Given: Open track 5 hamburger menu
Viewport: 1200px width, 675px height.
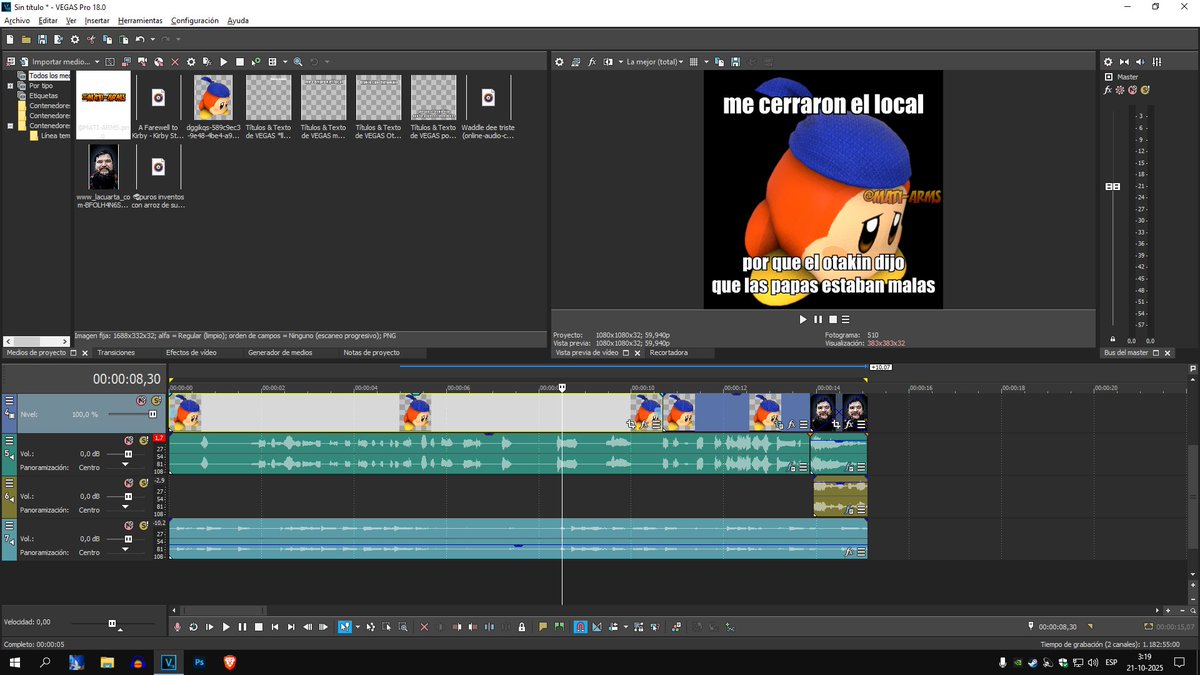Looking at the screenshot, I should tap(9, 440).
